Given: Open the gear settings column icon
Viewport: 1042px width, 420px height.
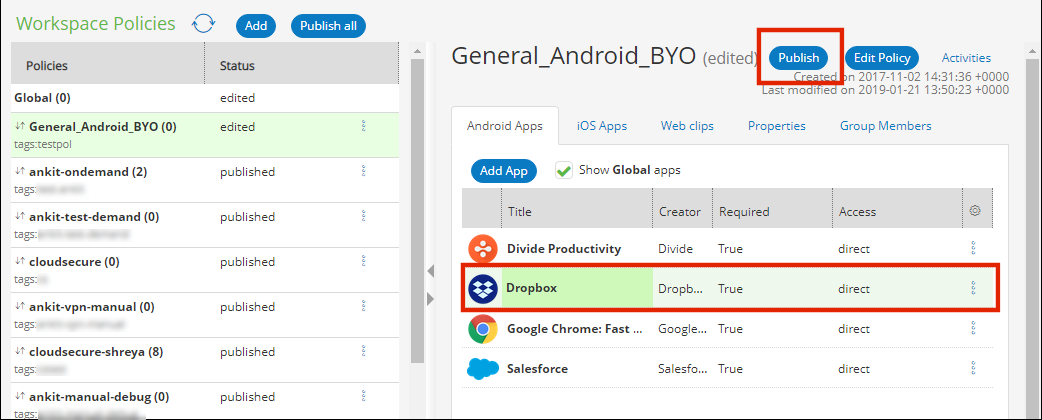Looking at the screenshot, I should tap(976, 211).
